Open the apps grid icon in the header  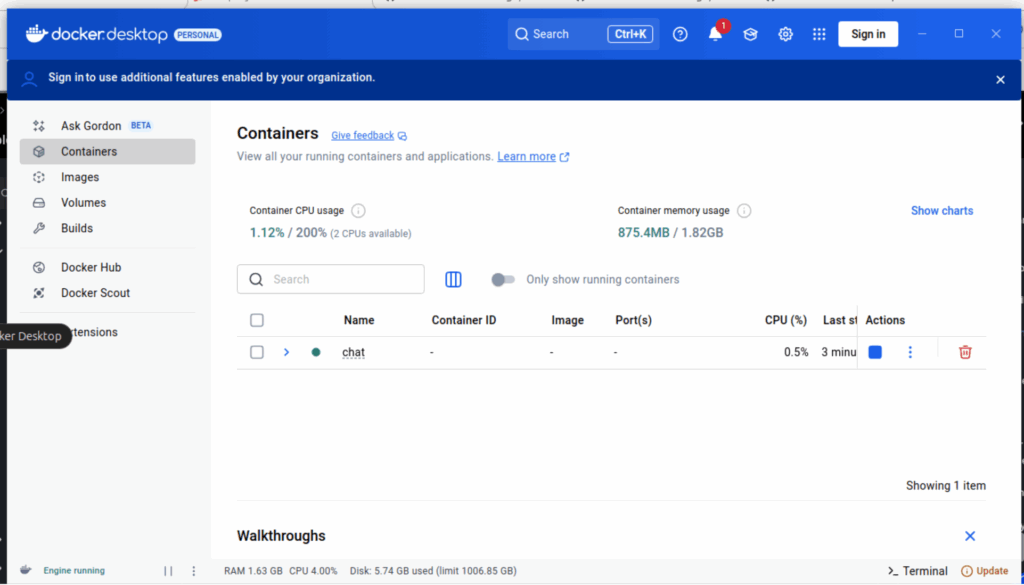pos(819,34)
